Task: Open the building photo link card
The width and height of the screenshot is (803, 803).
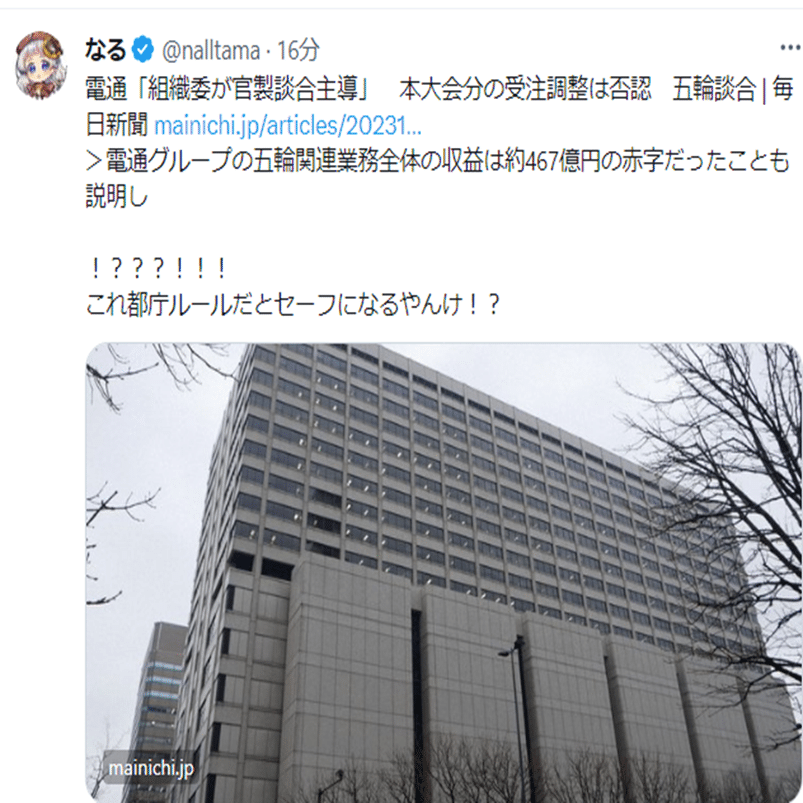Action: 443,573
